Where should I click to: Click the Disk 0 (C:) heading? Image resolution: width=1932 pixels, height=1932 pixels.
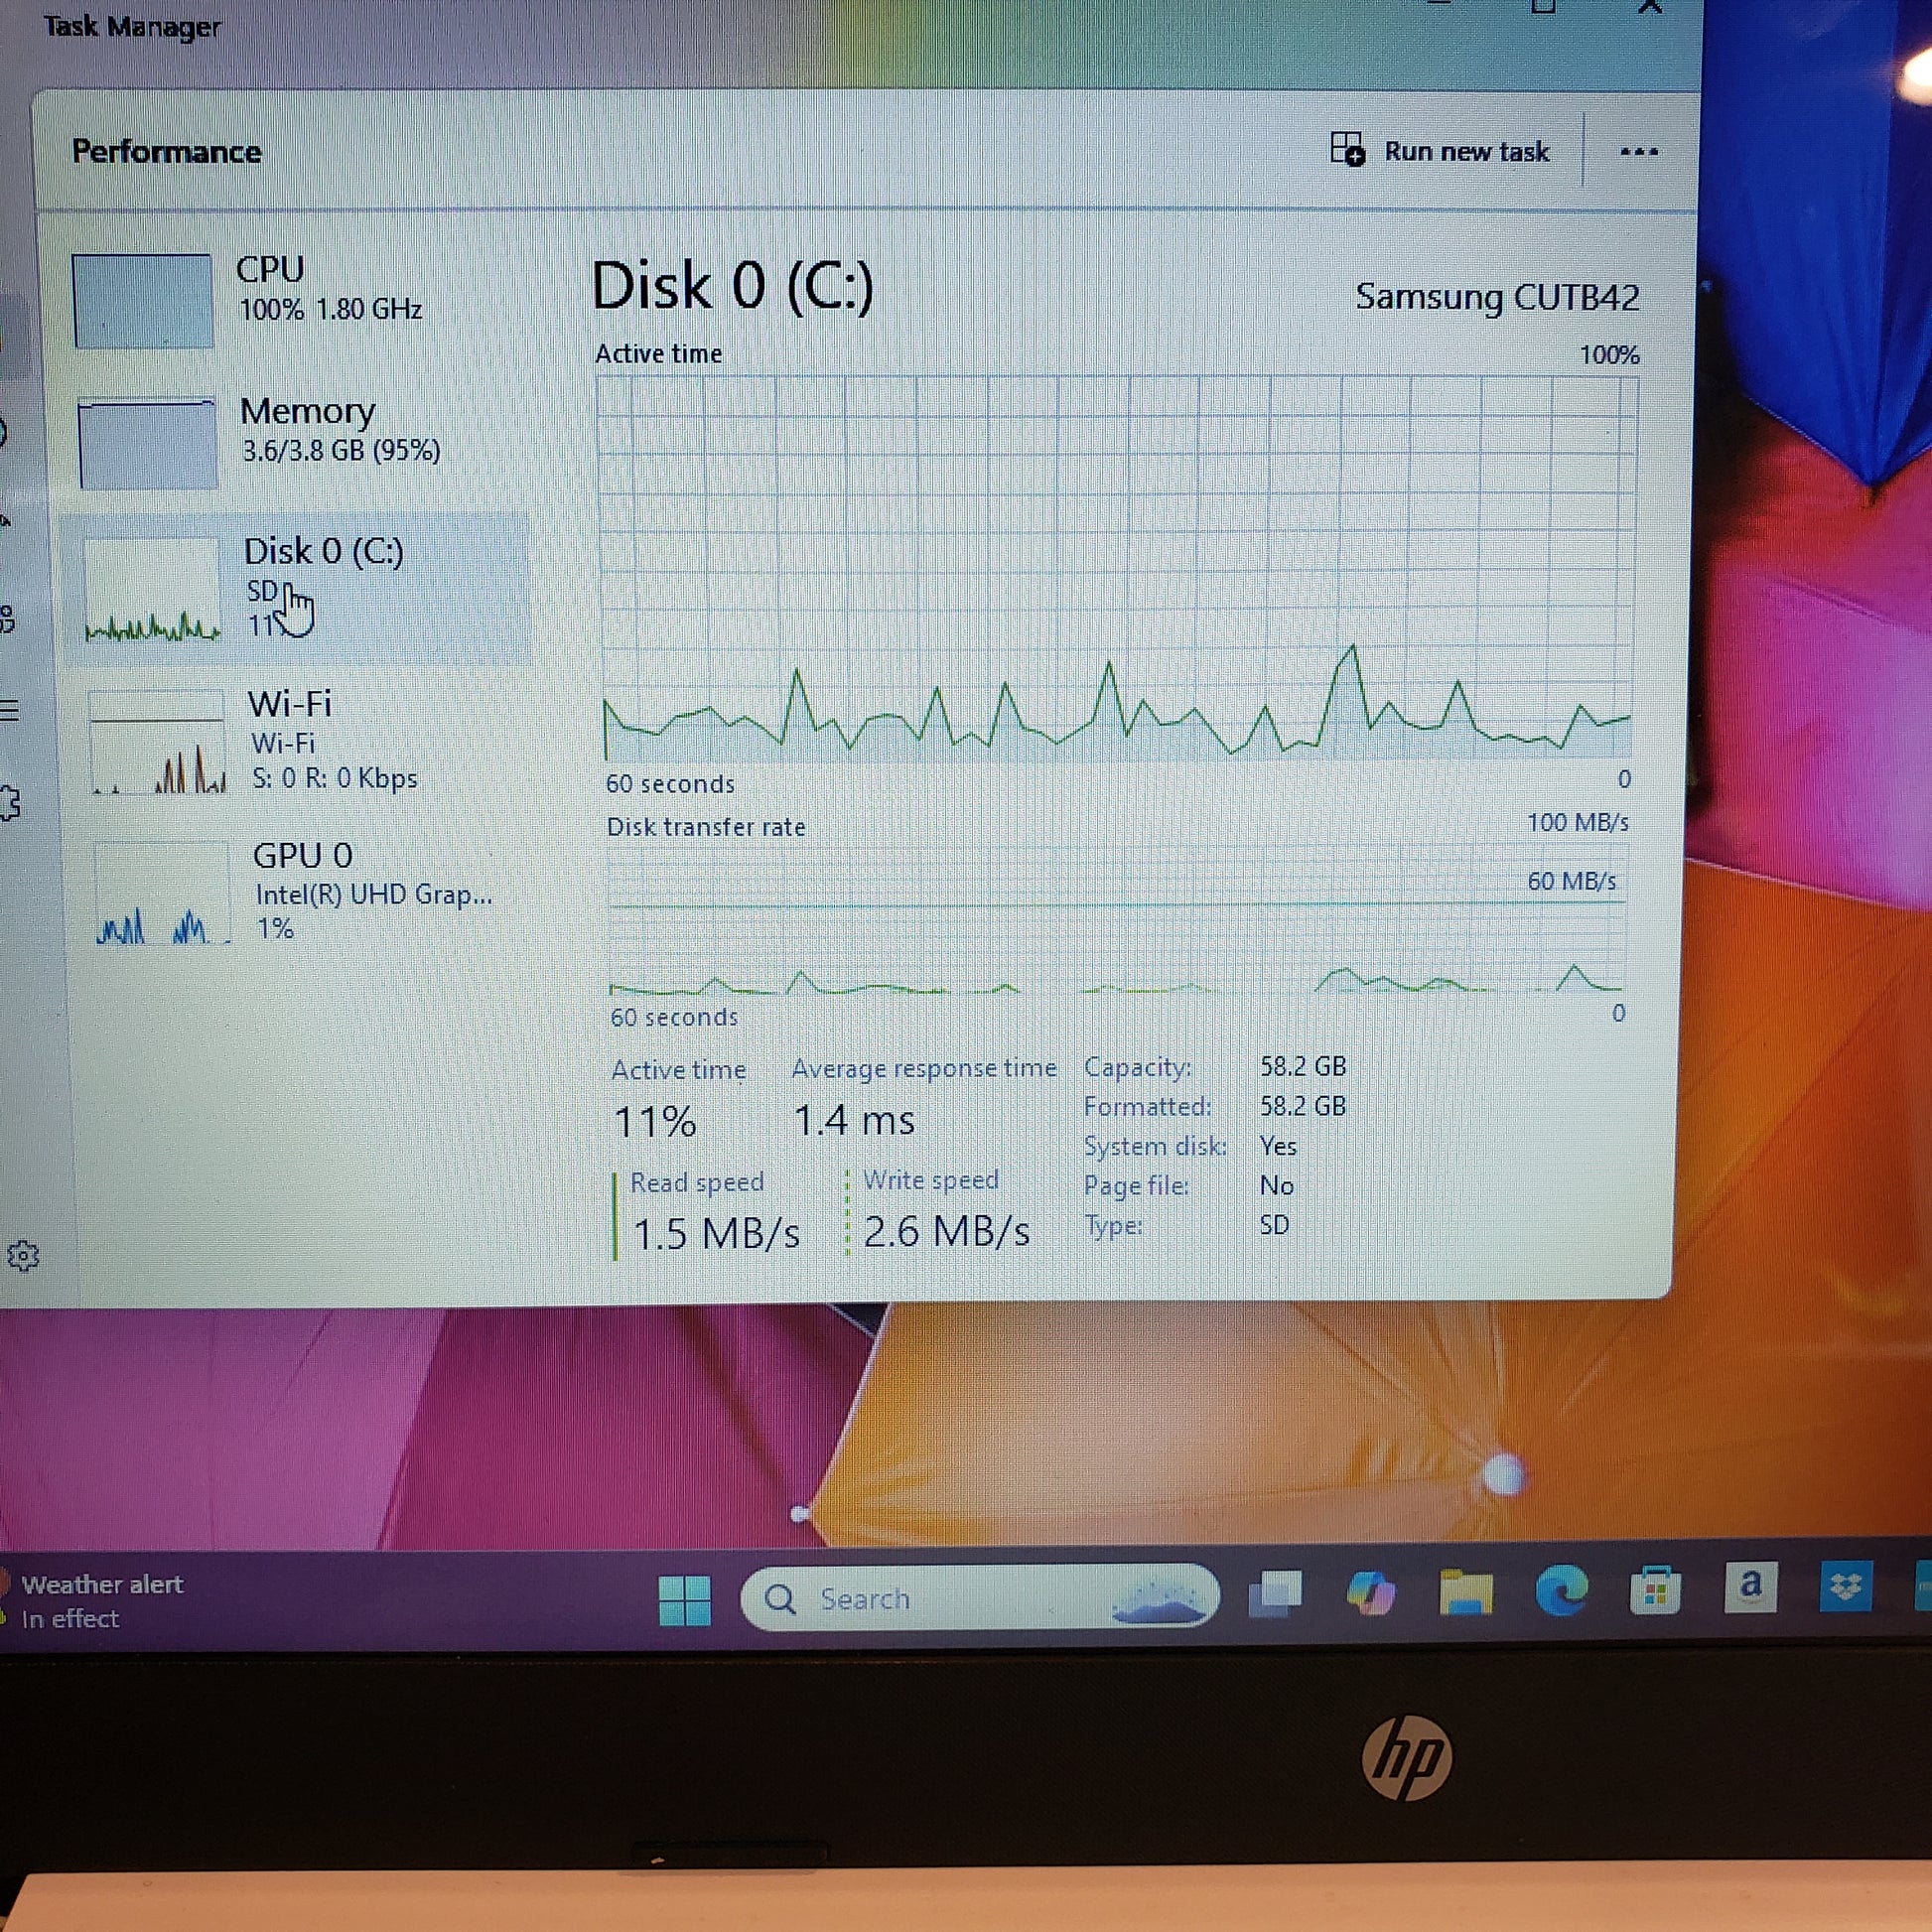tap(732, 286)
